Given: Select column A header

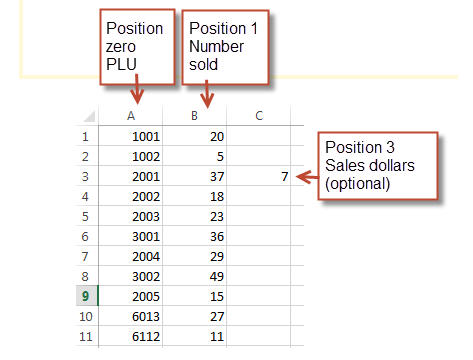Looking at the screenshot, I should (x=131, y=116).
